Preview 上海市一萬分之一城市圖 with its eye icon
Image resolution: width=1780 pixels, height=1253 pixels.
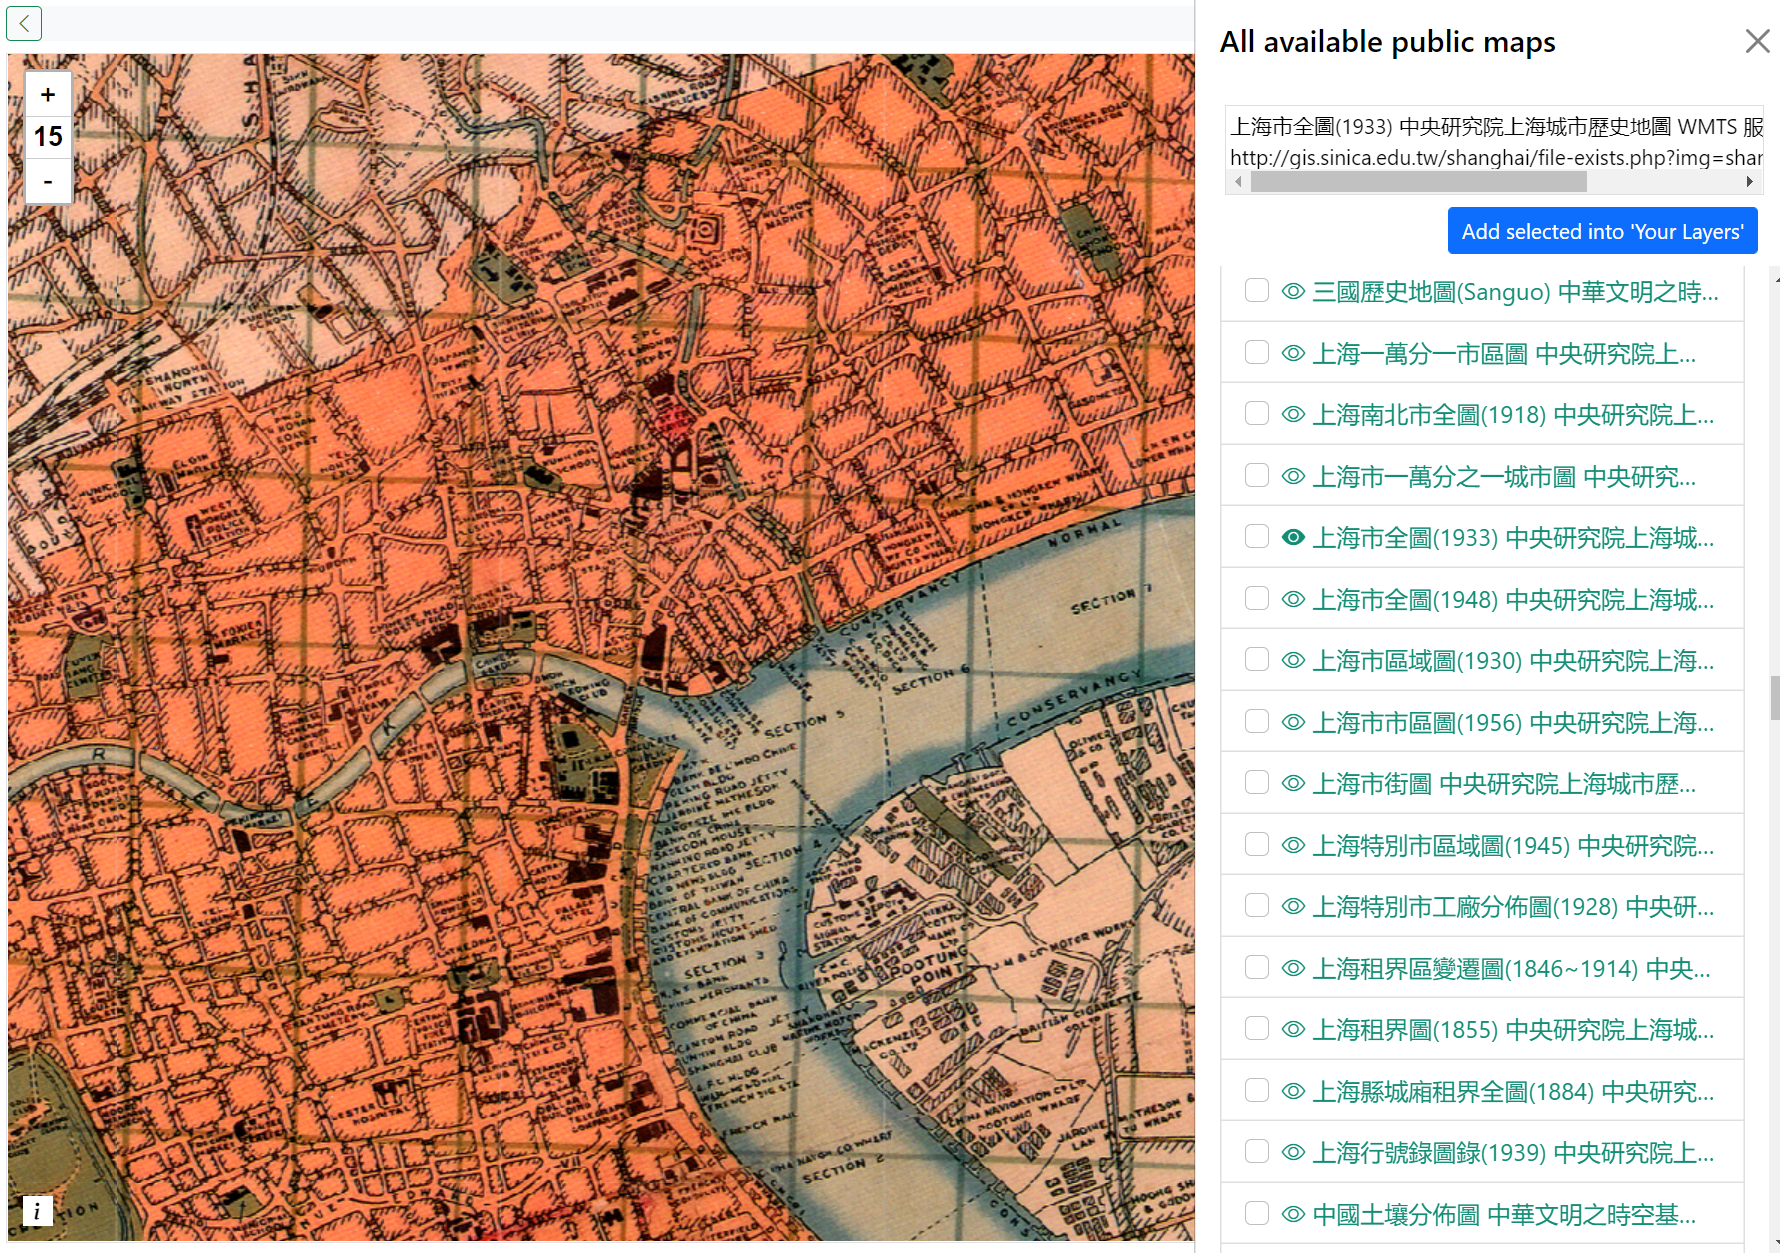tap(1293, 476)
